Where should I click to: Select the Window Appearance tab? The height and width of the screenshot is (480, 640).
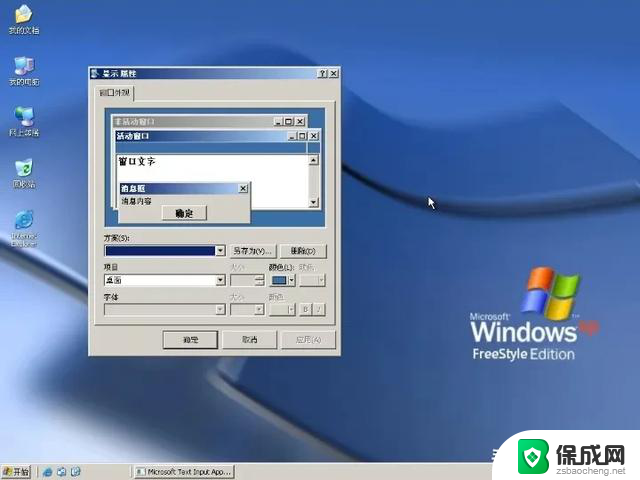coord(115,93)
